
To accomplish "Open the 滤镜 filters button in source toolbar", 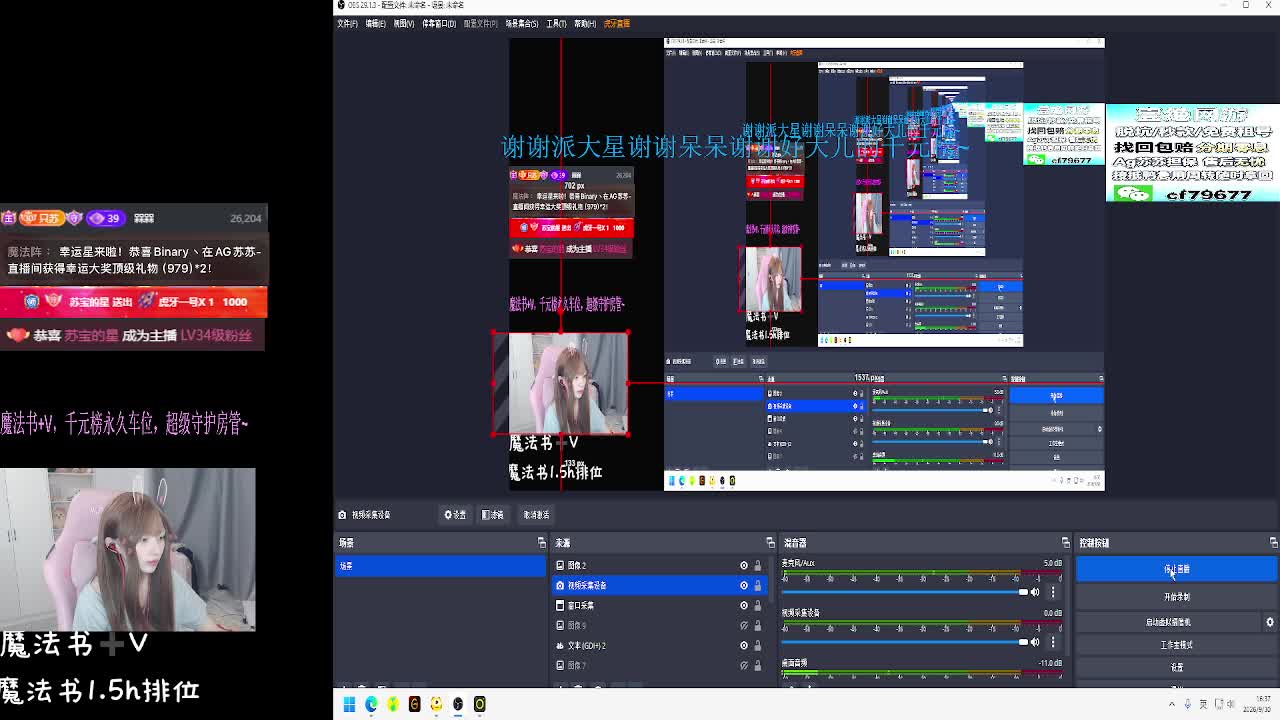I will (x=493, y=515).
